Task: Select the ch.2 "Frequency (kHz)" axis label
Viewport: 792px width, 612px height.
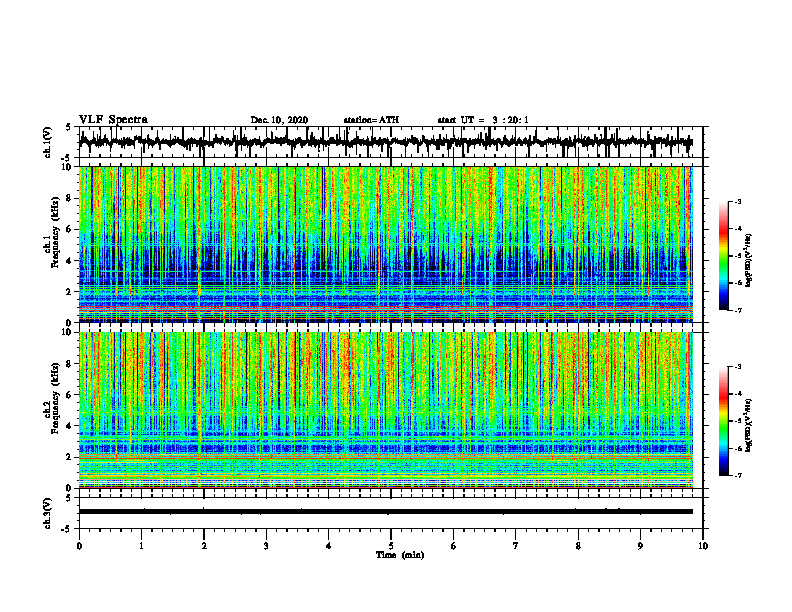Action: pos(56,398)
